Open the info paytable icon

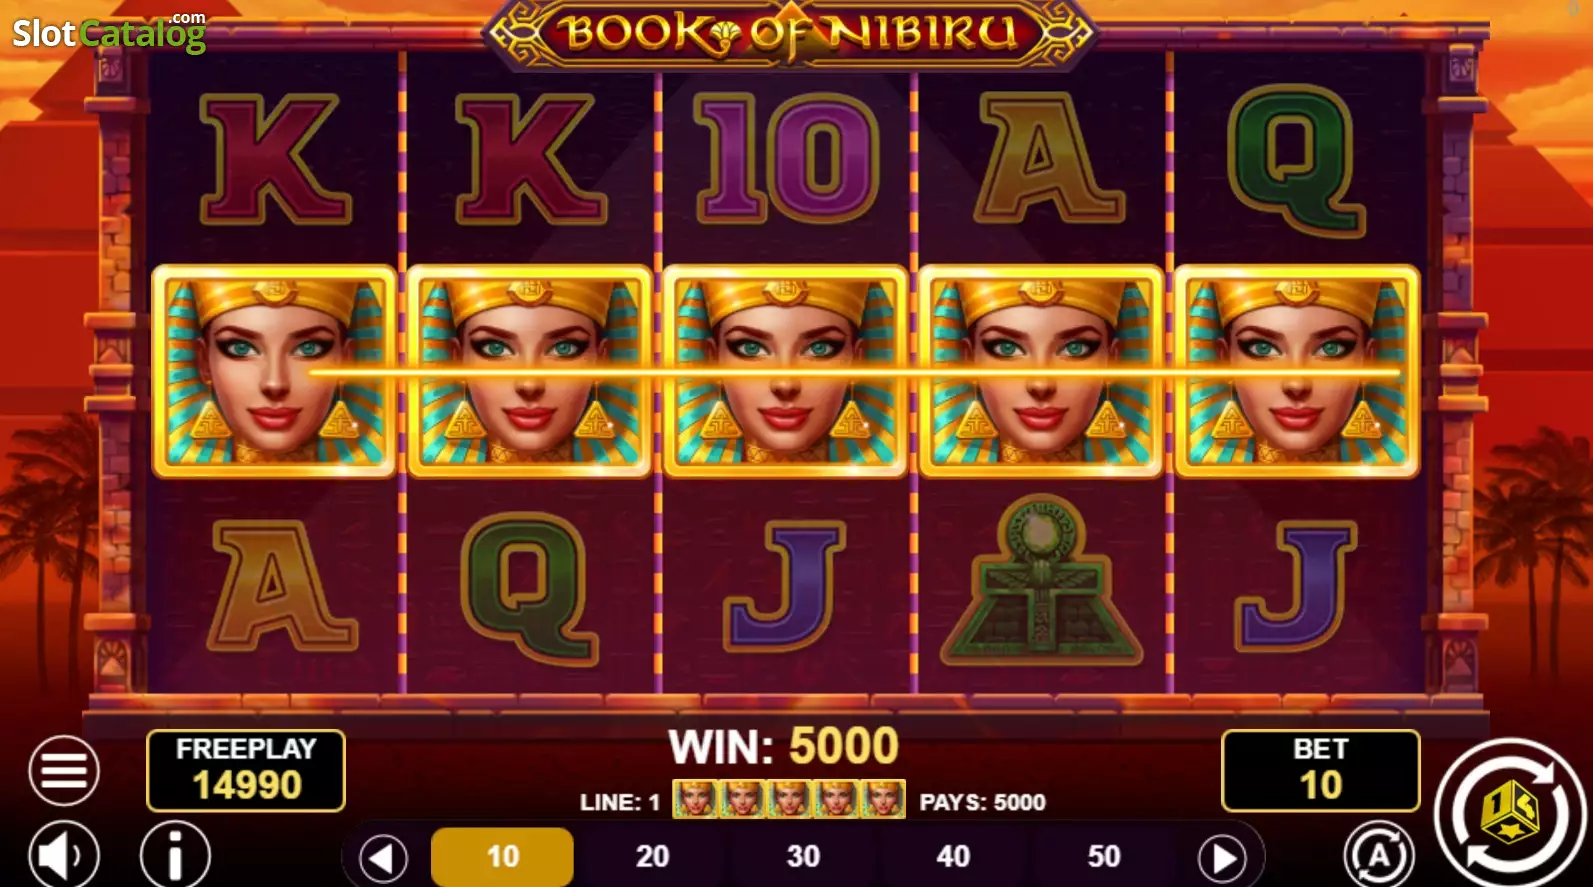point(175,855)
